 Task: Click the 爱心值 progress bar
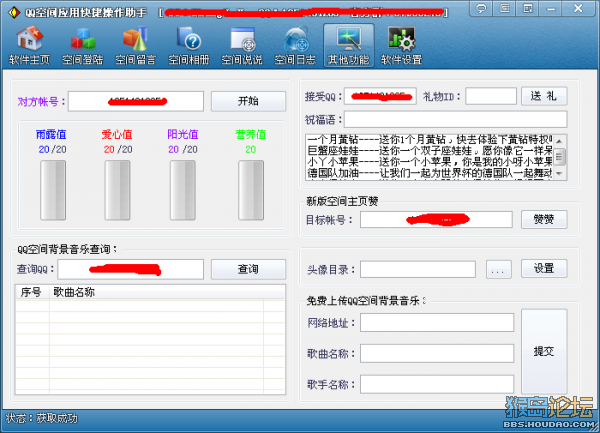click(x=117, y=190)
